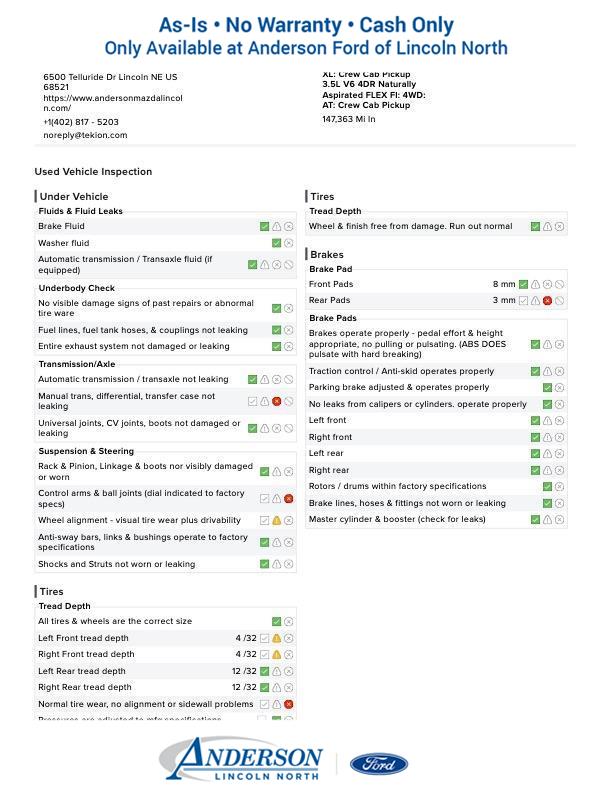Click the not-applicable icon for Front Pads
Screen dimensions: 612x792
[559, 284]
